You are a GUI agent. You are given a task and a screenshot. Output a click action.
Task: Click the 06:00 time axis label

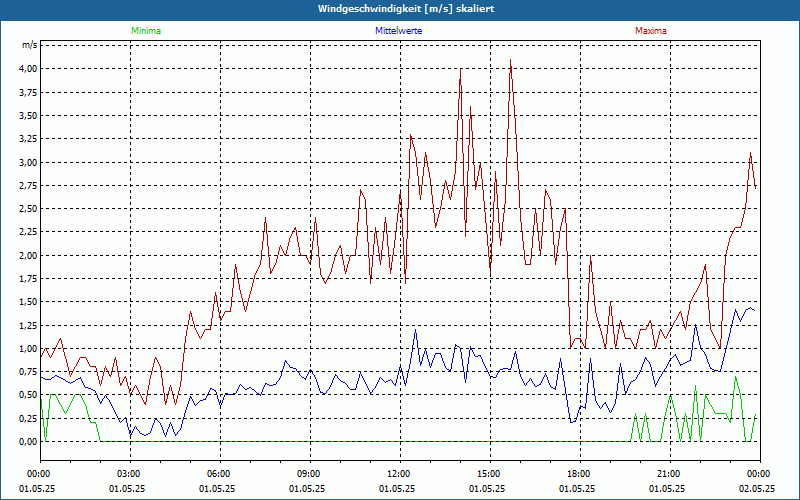tap(220, 474)
